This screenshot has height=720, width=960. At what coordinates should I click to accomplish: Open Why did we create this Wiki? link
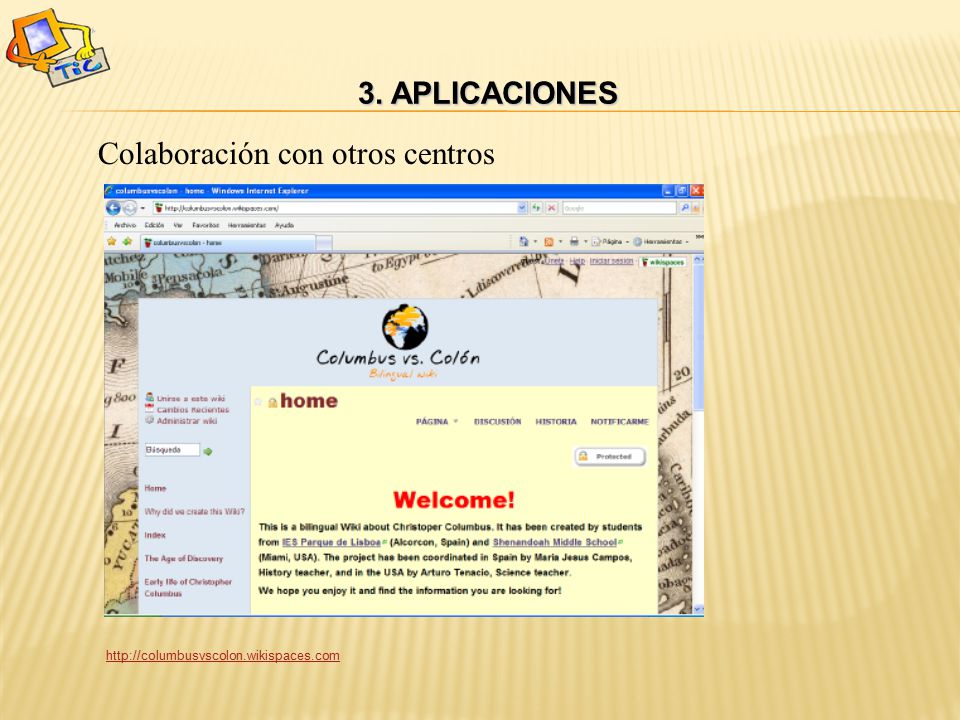pos(195,512)
